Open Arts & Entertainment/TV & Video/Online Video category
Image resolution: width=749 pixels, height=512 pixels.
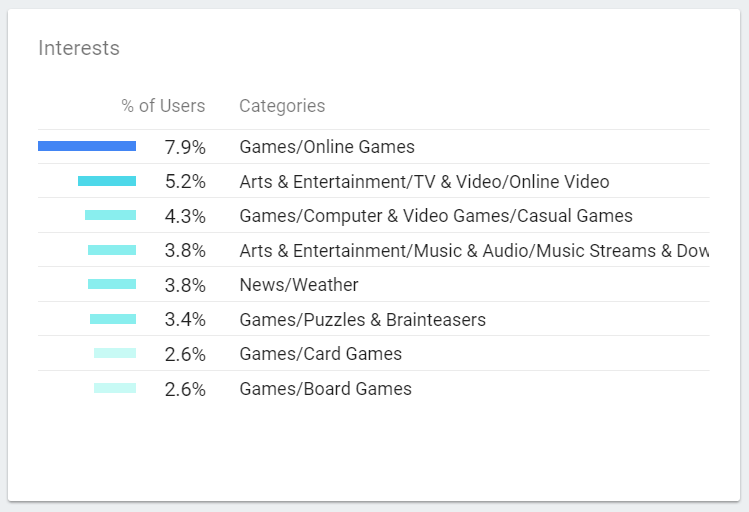point(424,182)
